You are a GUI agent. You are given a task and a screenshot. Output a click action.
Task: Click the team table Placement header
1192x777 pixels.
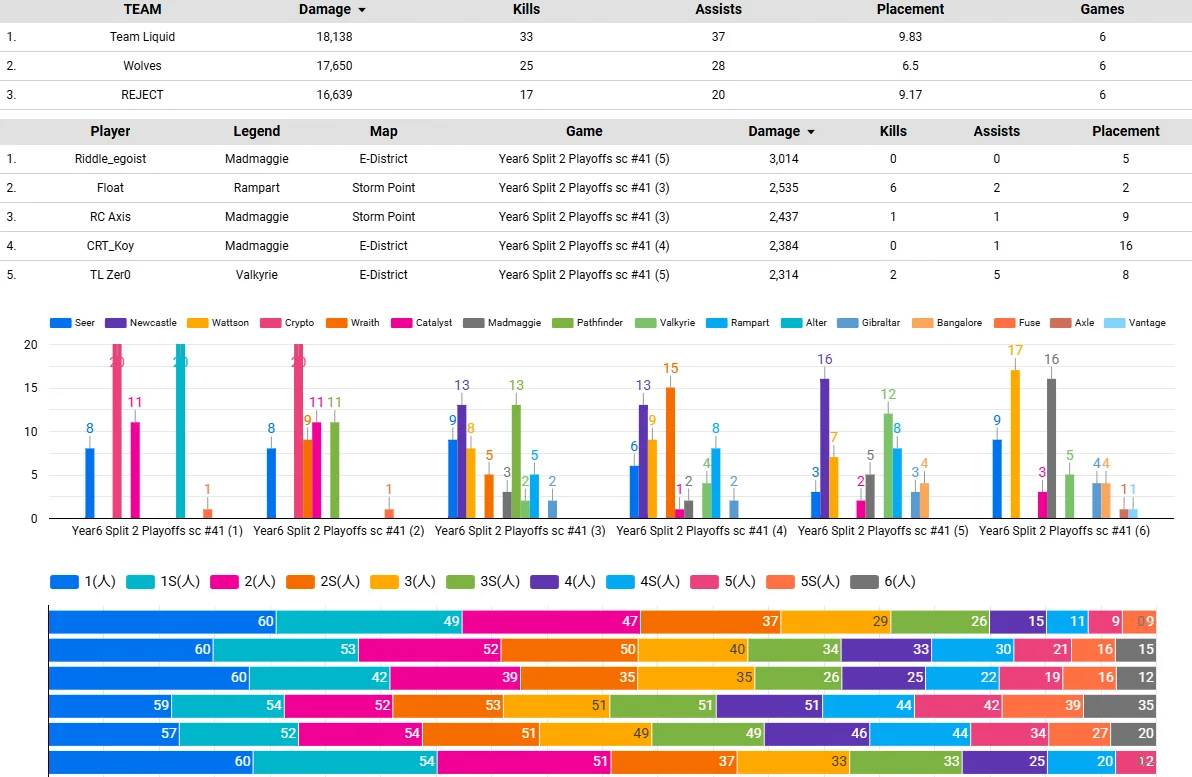(910, 9)
